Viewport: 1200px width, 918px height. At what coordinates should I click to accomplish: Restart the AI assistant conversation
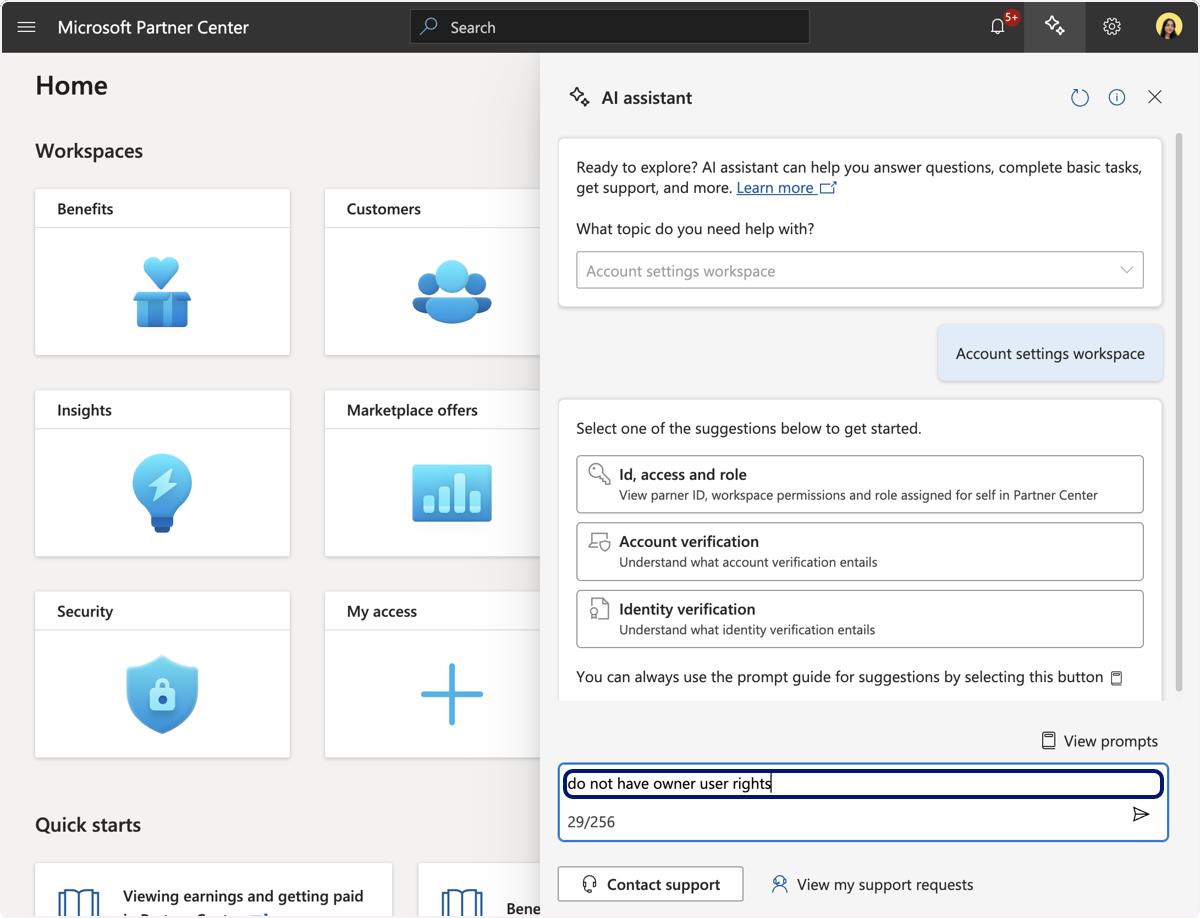[x=1079, y=97]
